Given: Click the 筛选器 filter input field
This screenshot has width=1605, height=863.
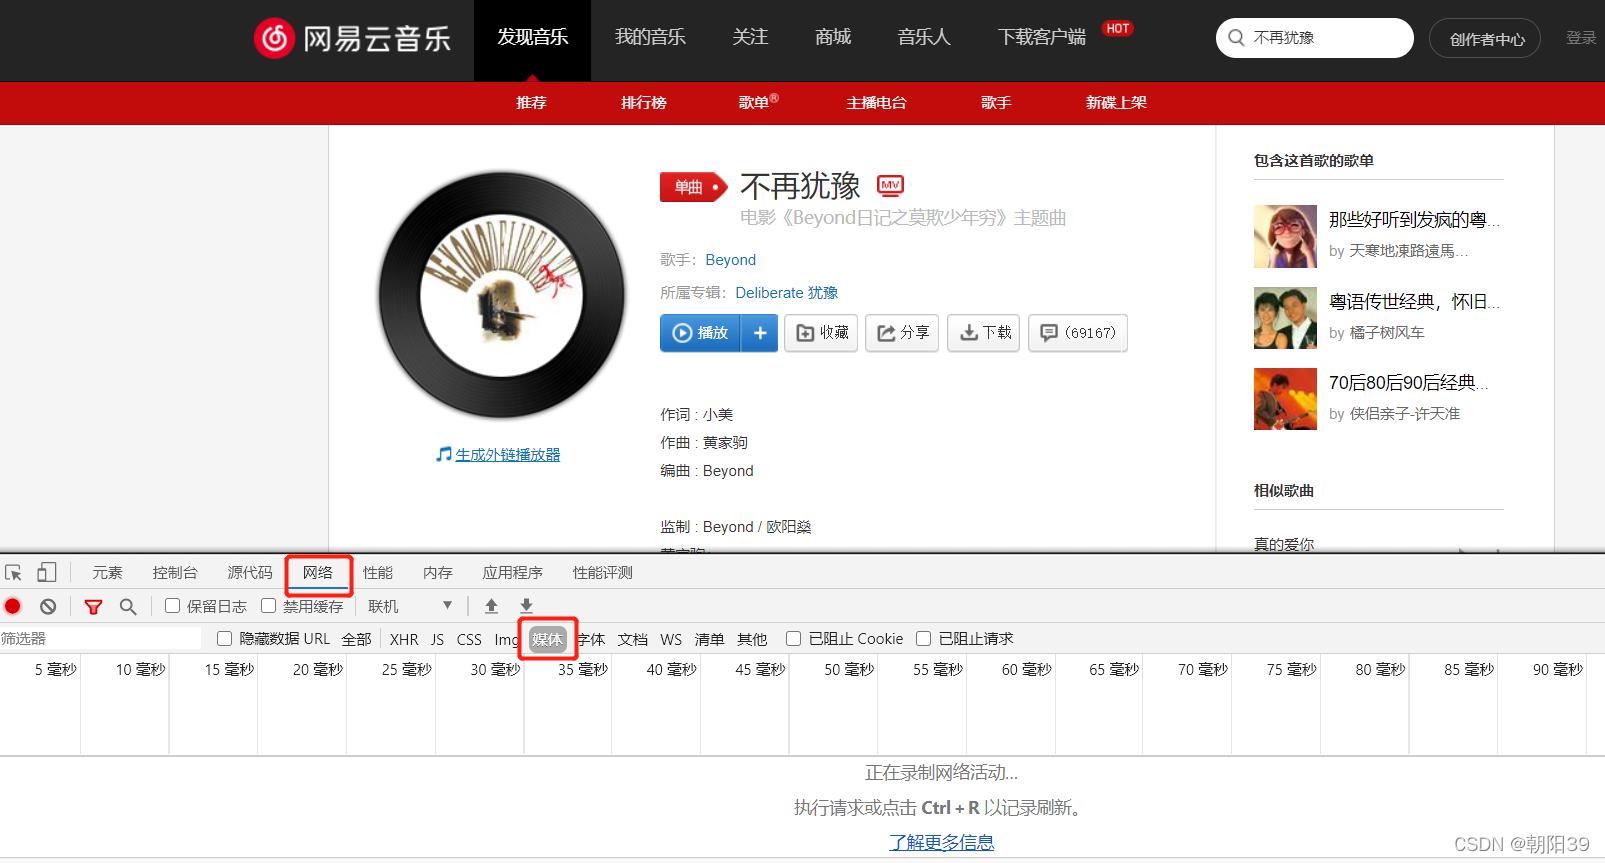Looking at the screenshot, I should coord(101,639).
